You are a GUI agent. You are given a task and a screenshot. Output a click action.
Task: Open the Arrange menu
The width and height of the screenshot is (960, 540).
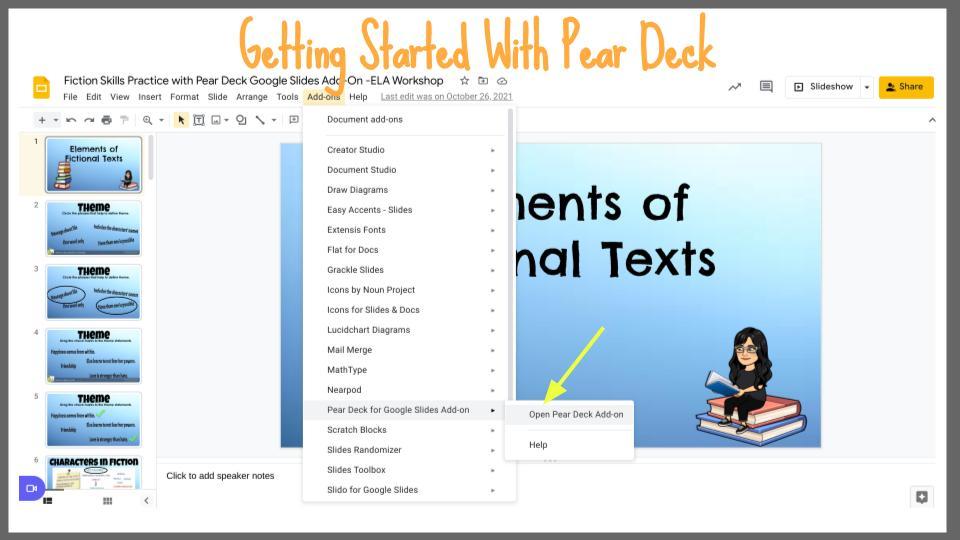[x=252, y=97]
